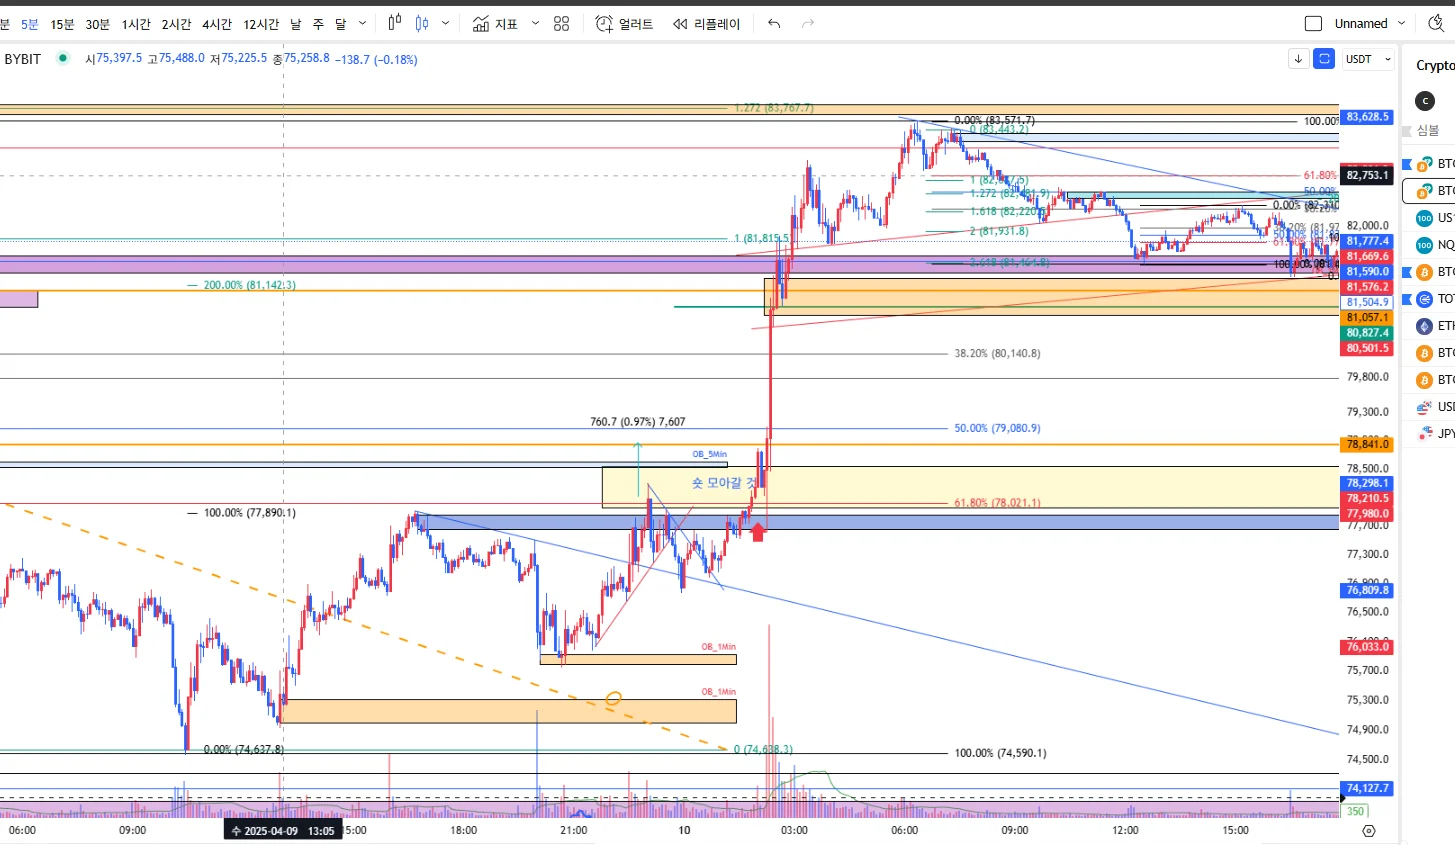The height and width of the screenshot is (845, 1455).
Task: Click the 74,127.7 blue price label
Action: coord(1367,788)
